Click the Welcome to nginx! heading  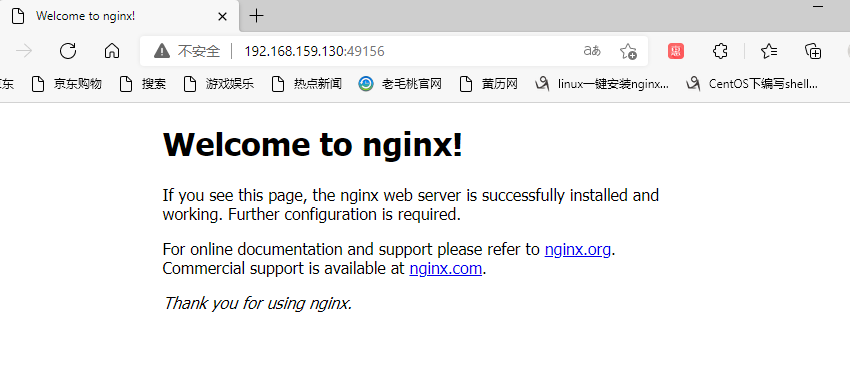(313, 145)
